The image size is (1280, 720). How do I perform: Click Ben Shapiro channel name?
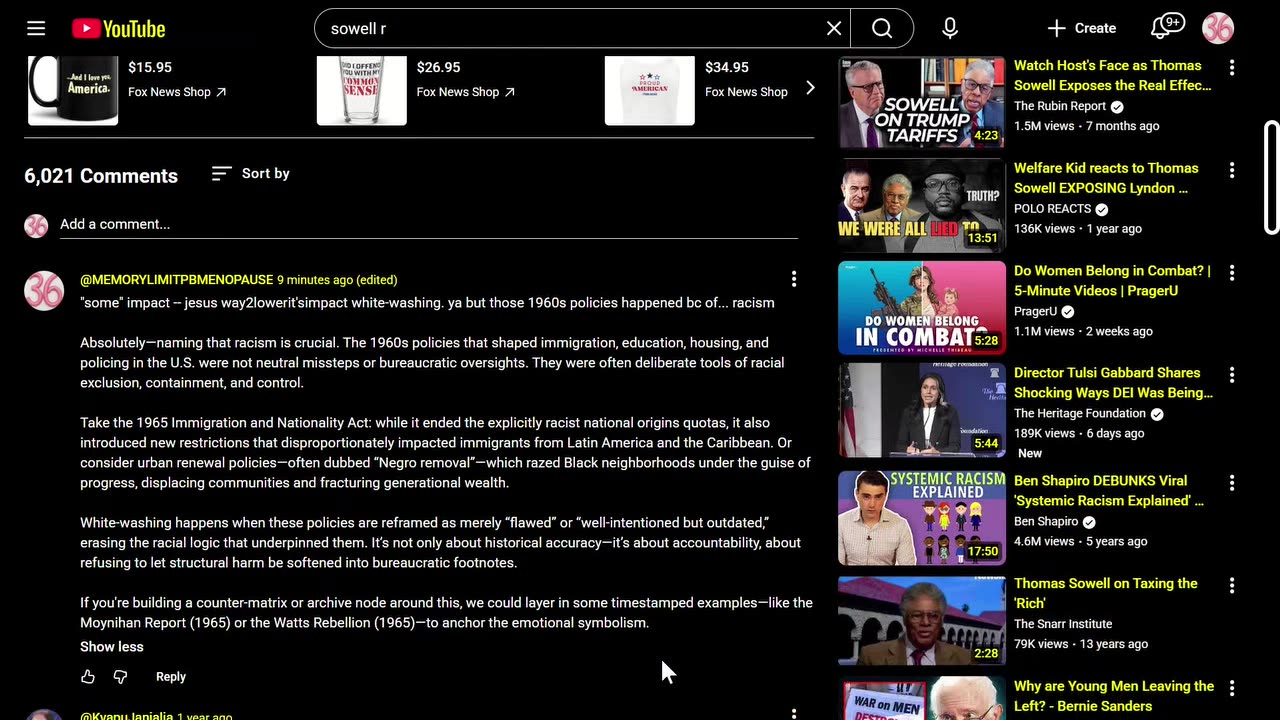[1046, 522]
